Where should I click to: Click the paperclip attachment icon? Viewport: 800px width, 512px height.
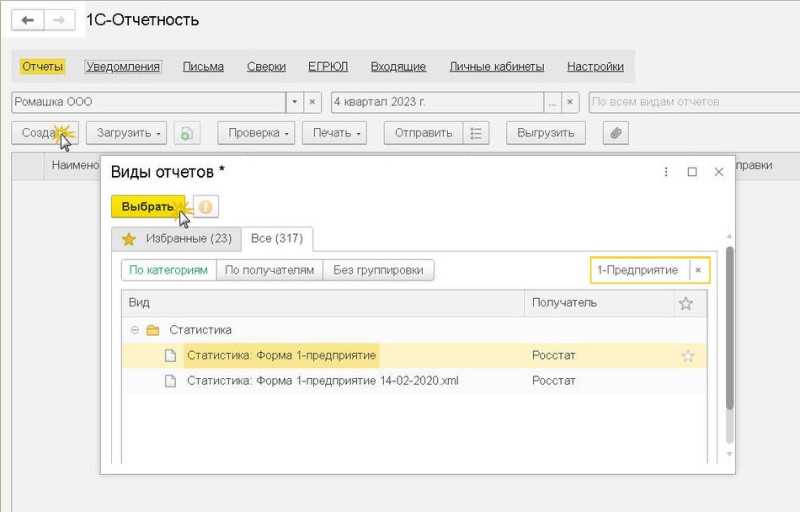[615, 133]
